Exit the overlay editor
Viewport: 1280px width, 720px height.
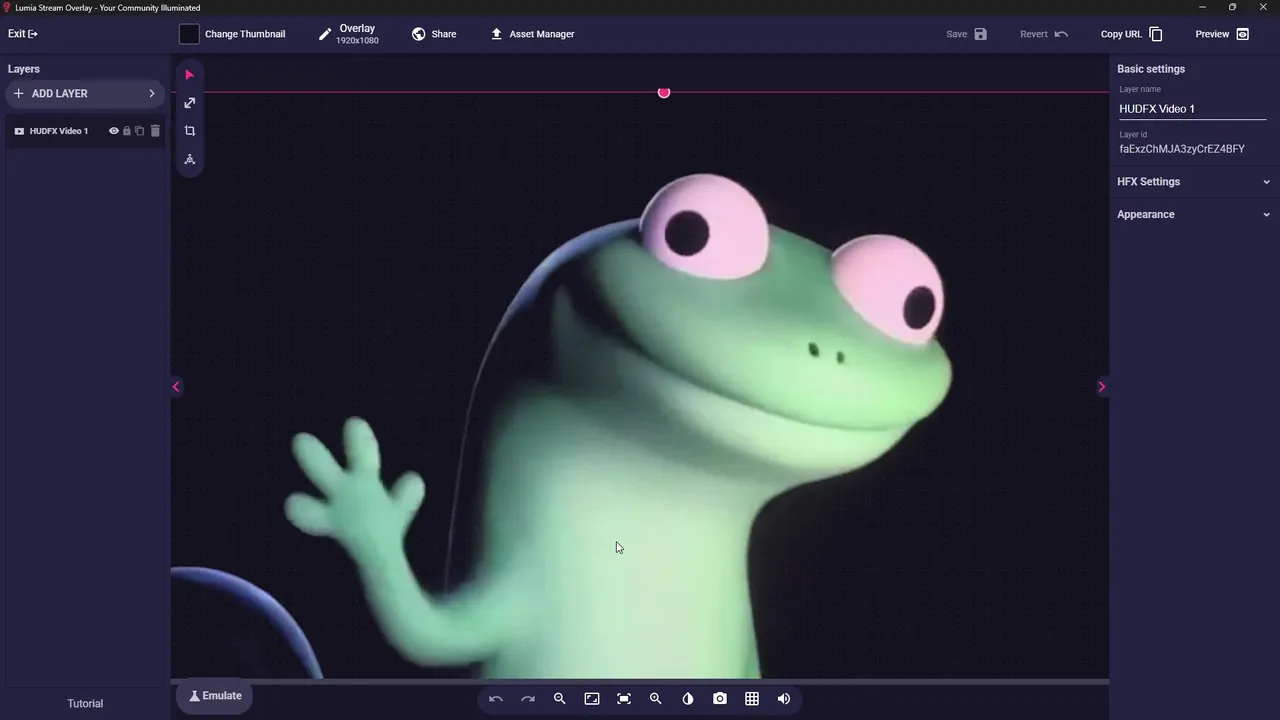tap(23, 34)
